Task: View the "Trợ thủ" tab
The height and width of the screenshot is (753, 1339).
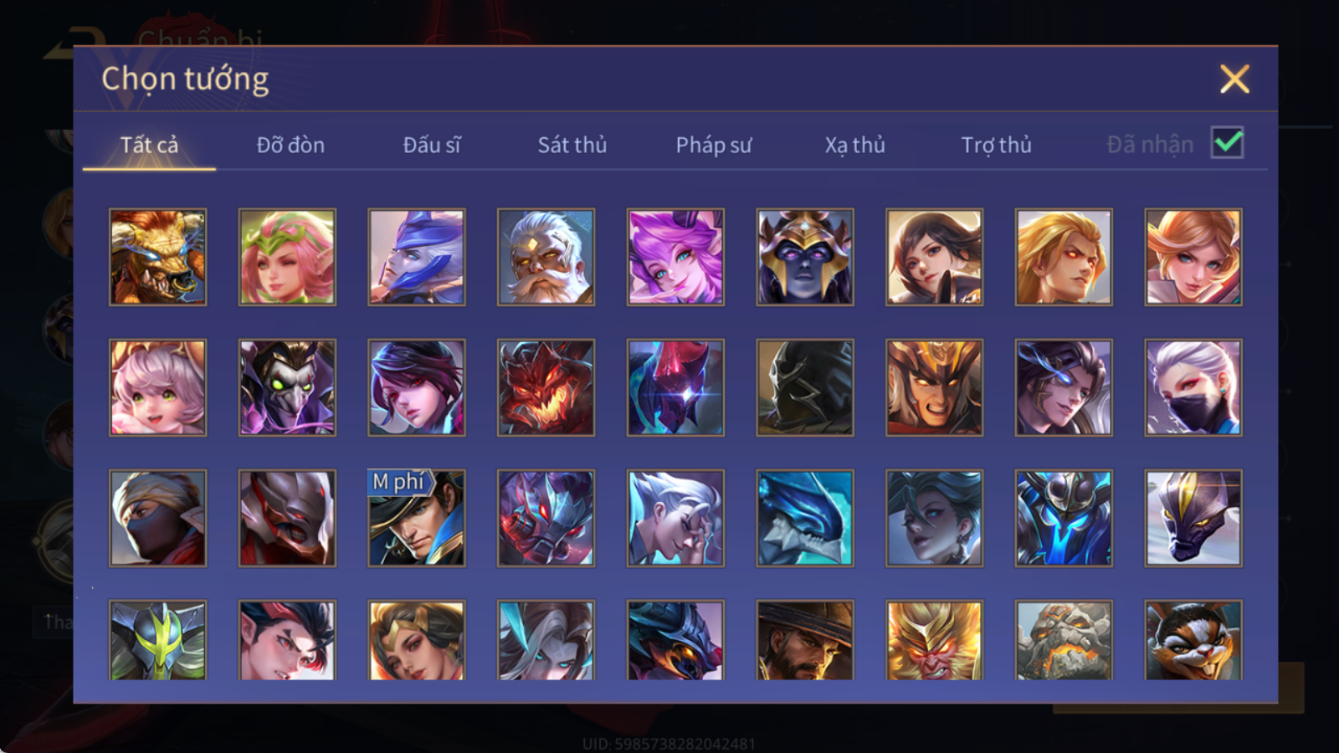Action: point(996,145)
